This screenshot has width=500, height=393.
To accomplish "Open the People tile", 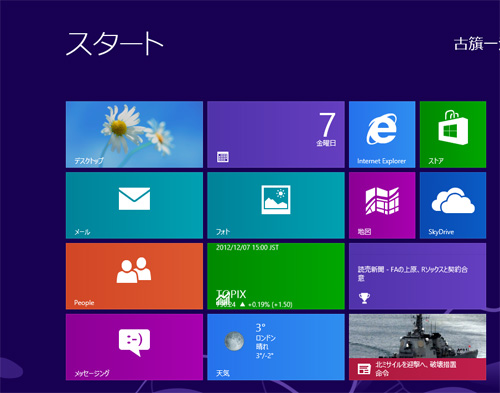I will pos(134,276).
